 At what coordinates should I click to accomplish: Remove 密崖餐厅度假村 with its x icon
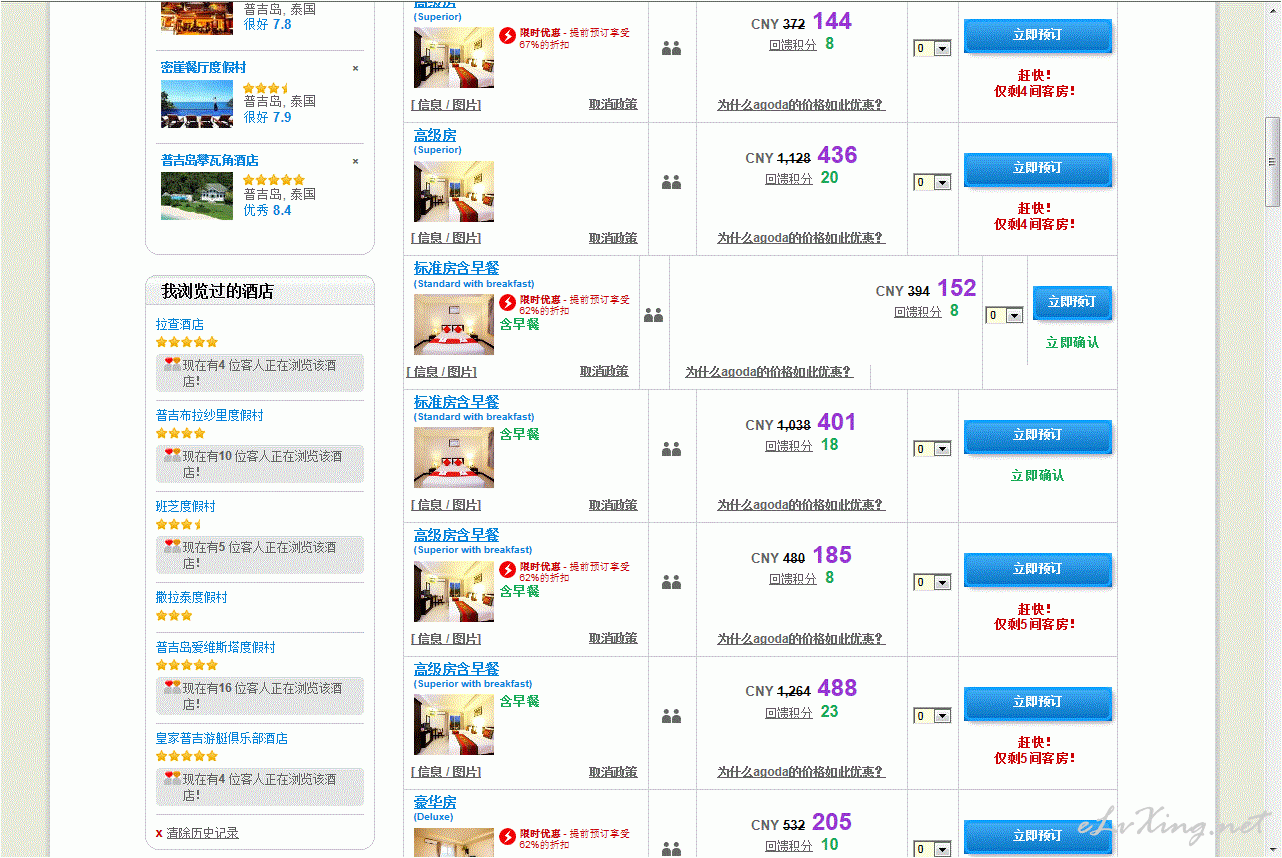coord(355,69)
